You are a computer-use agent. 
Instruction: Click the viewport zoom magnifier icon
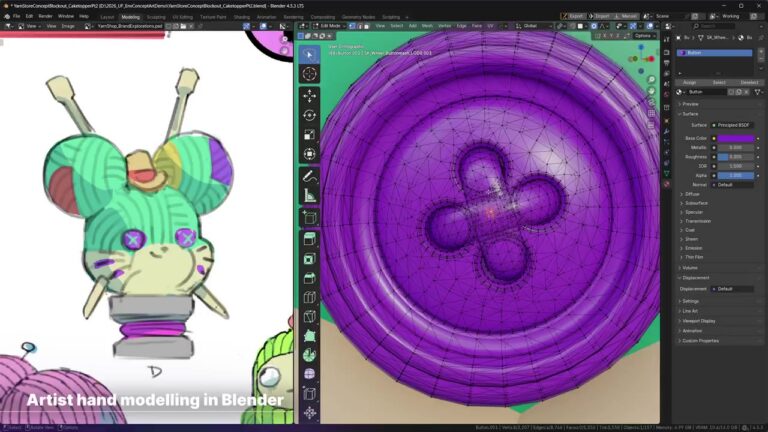click(x=651, y=80)
